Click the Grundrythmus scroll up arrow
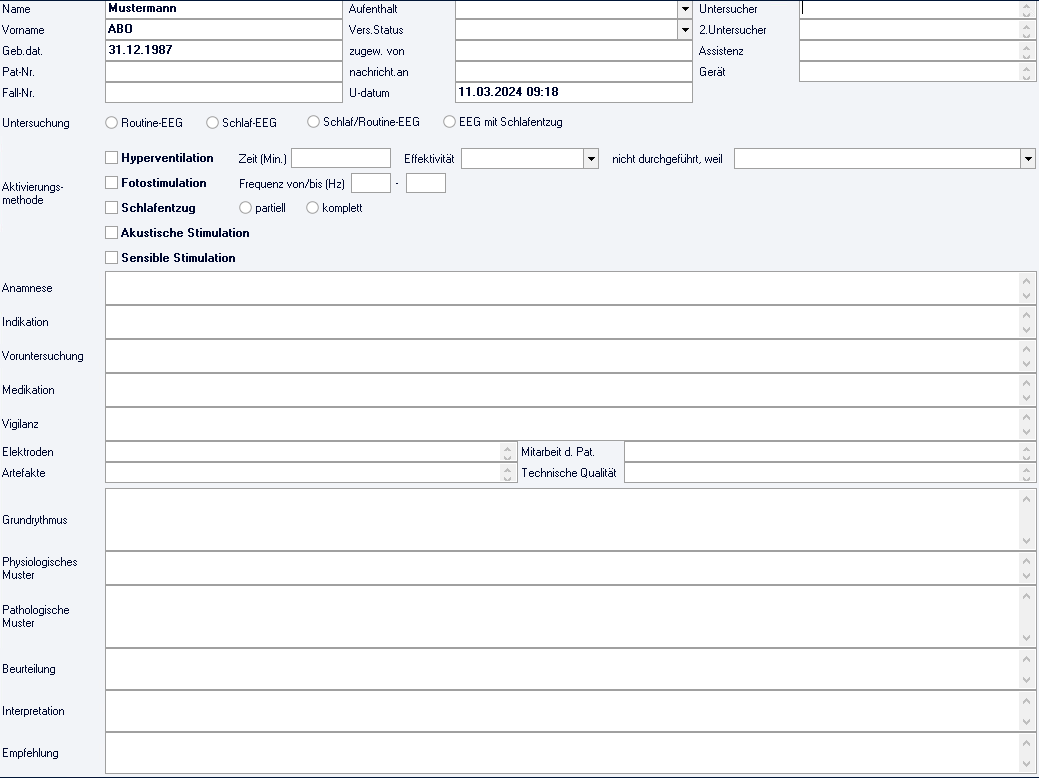 click(x=1026, y=498)
